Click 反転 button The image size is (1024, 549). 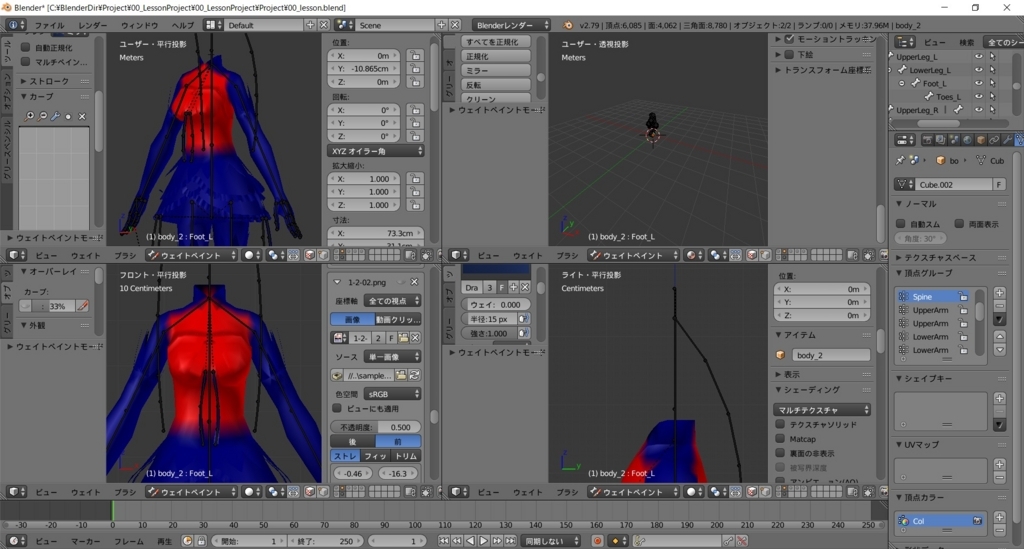496,85
